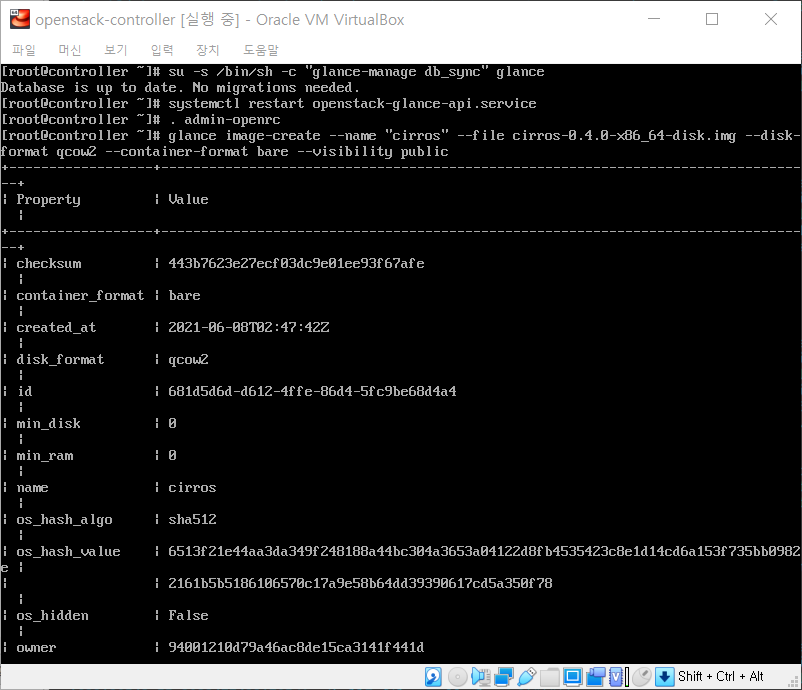The width and height of the screenshot is (802, 690).
Task: Click the checksum value 443b7623e27ecf03dc9e01ee93f67afe
Action: 296,263
